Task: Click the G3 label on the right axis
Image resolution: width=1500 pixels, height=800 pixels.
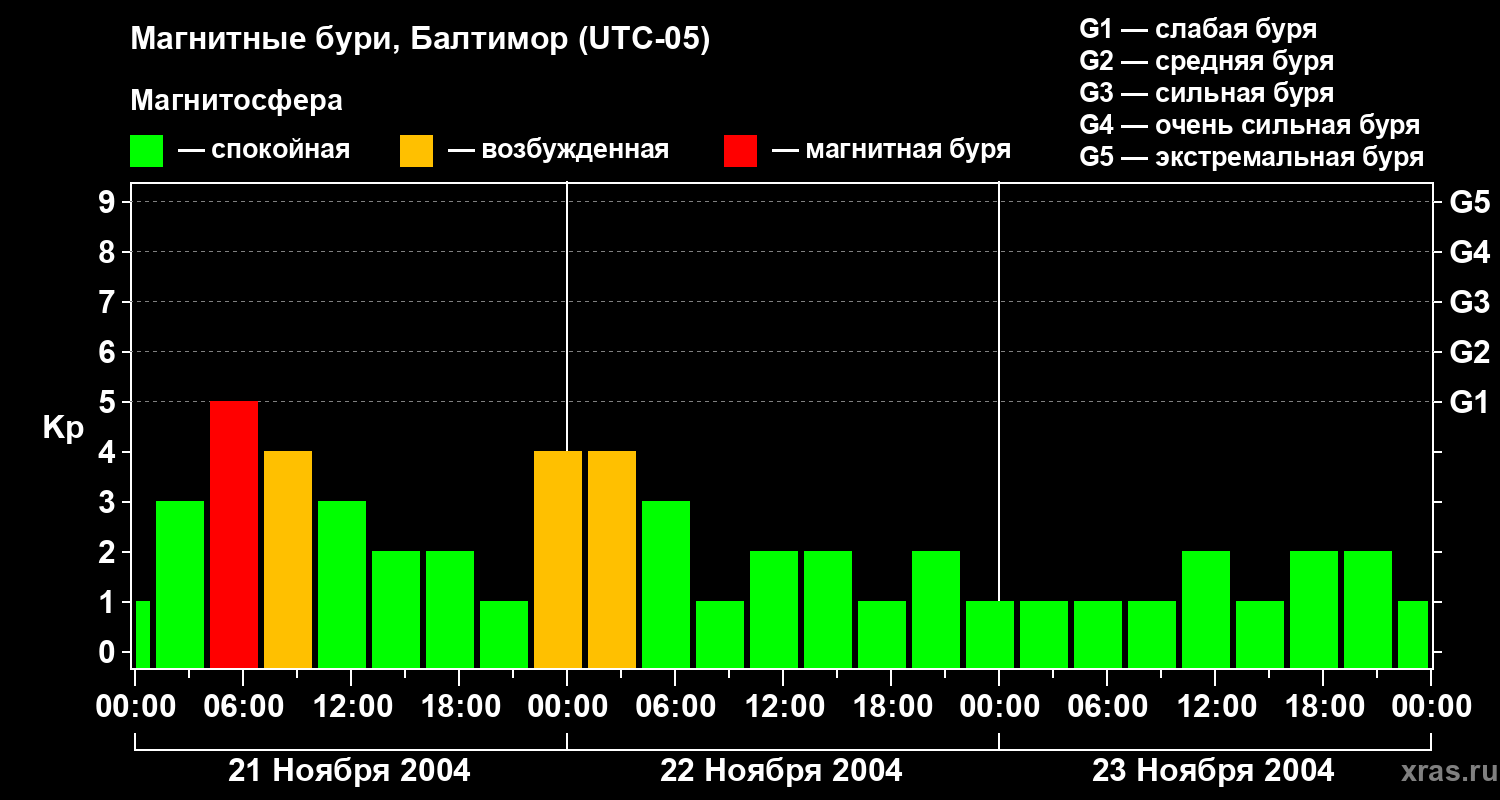Action: 1469,302
